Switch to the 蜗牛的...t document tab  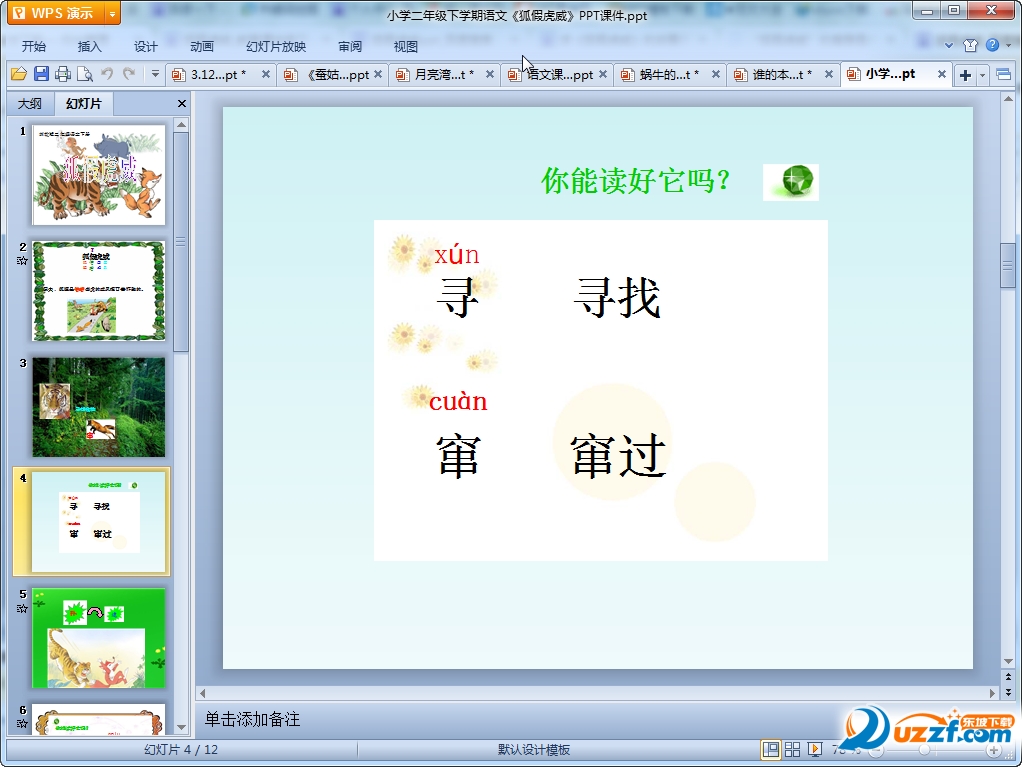pos(669,75)
